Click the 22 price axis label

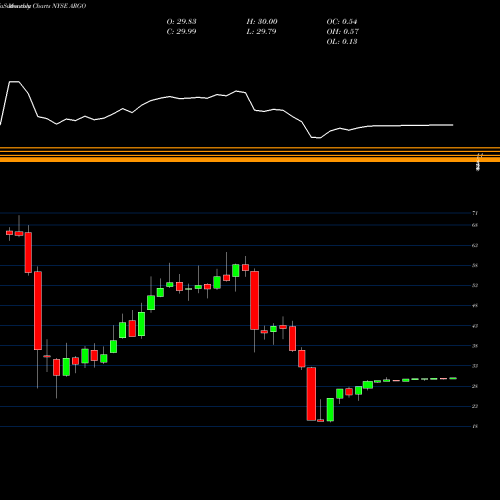click(x=475, y=406)
